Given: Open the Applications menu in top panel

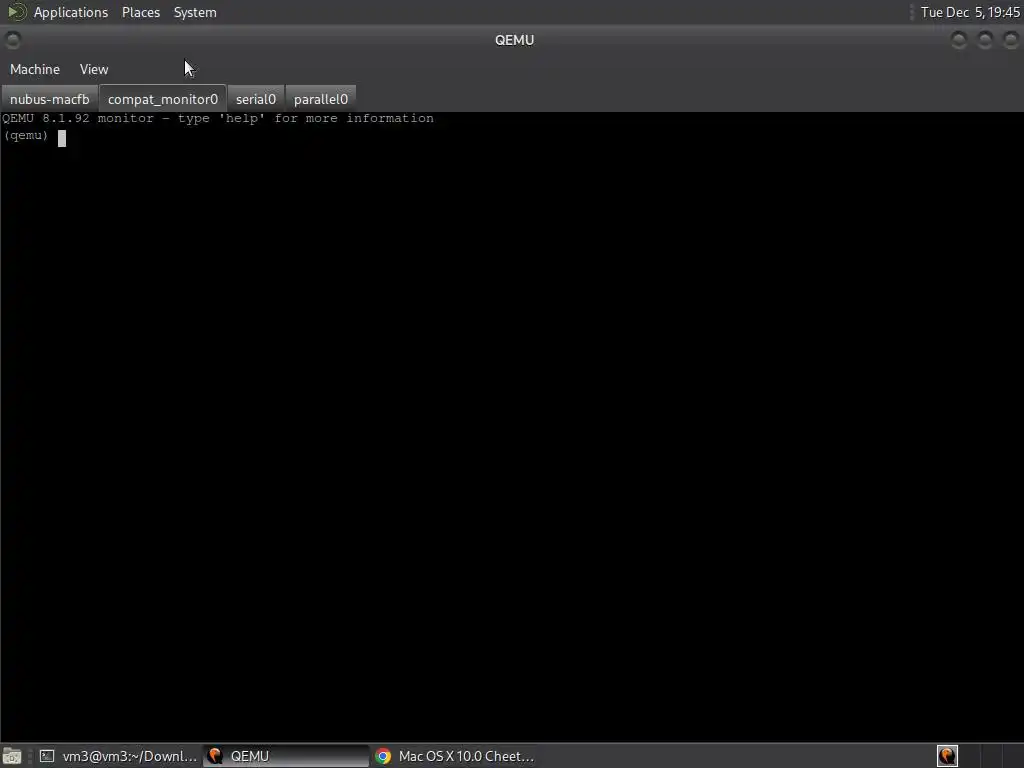Looking at the screenshot, I should click(x=71, y=12).
